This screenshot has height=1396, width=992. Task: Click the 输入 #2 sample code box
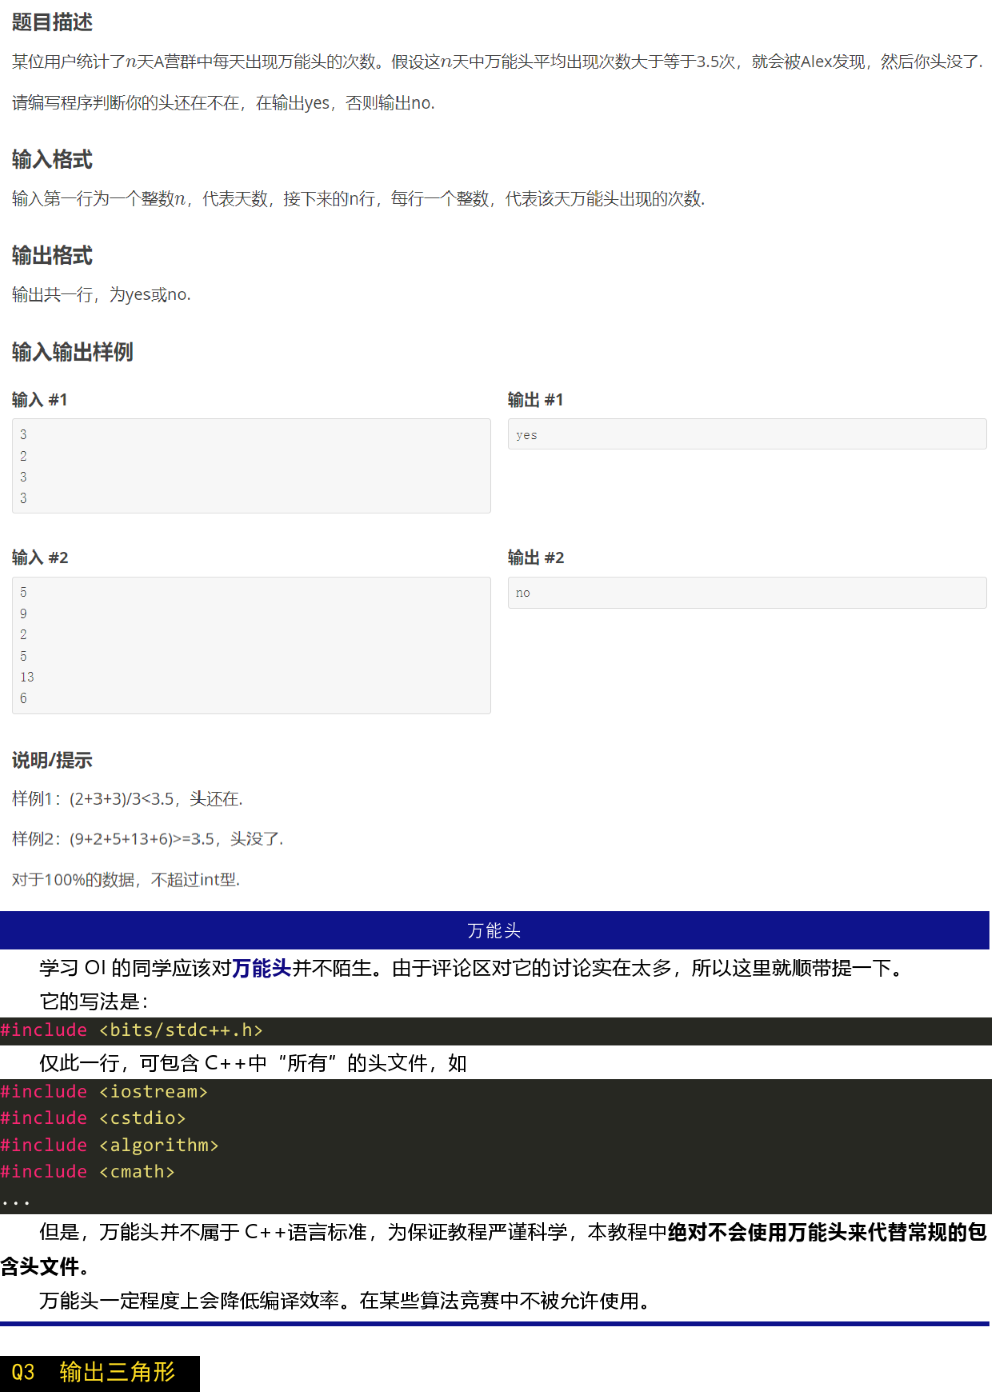[251, 645]
